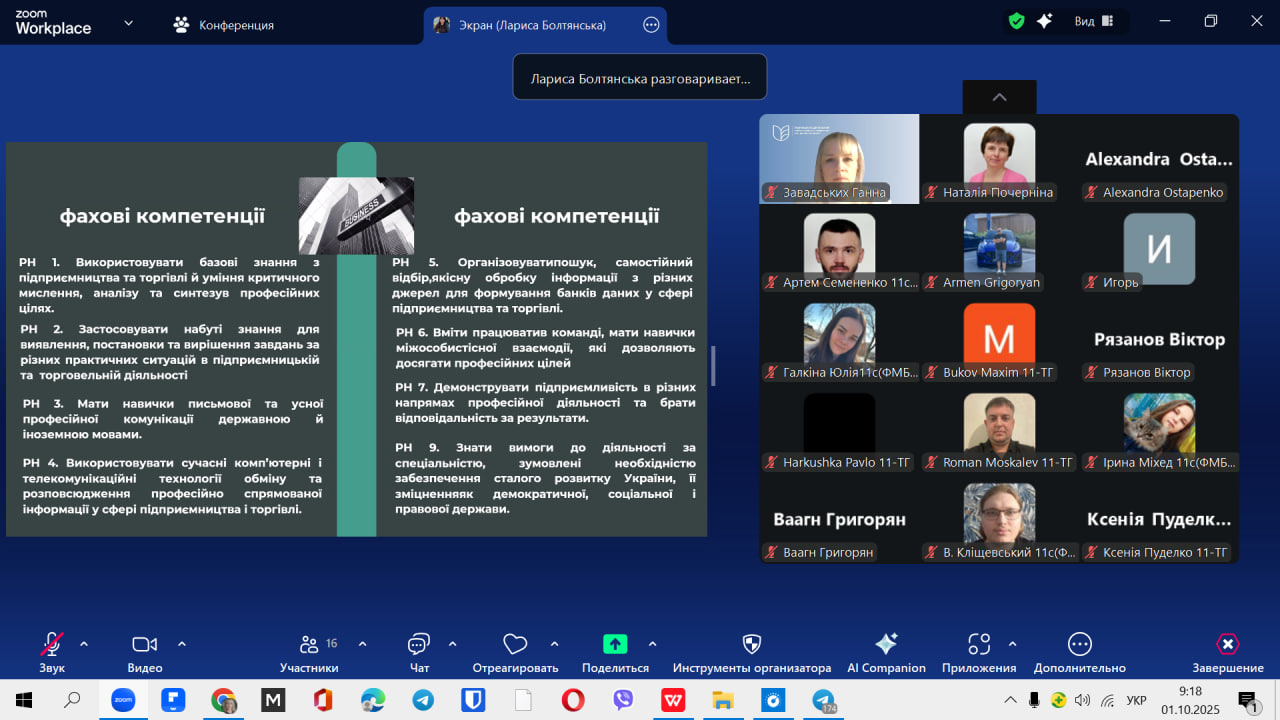Screen dimensions: 1280x720
Task: Open the React heart icon
Action: pos(515,644)
